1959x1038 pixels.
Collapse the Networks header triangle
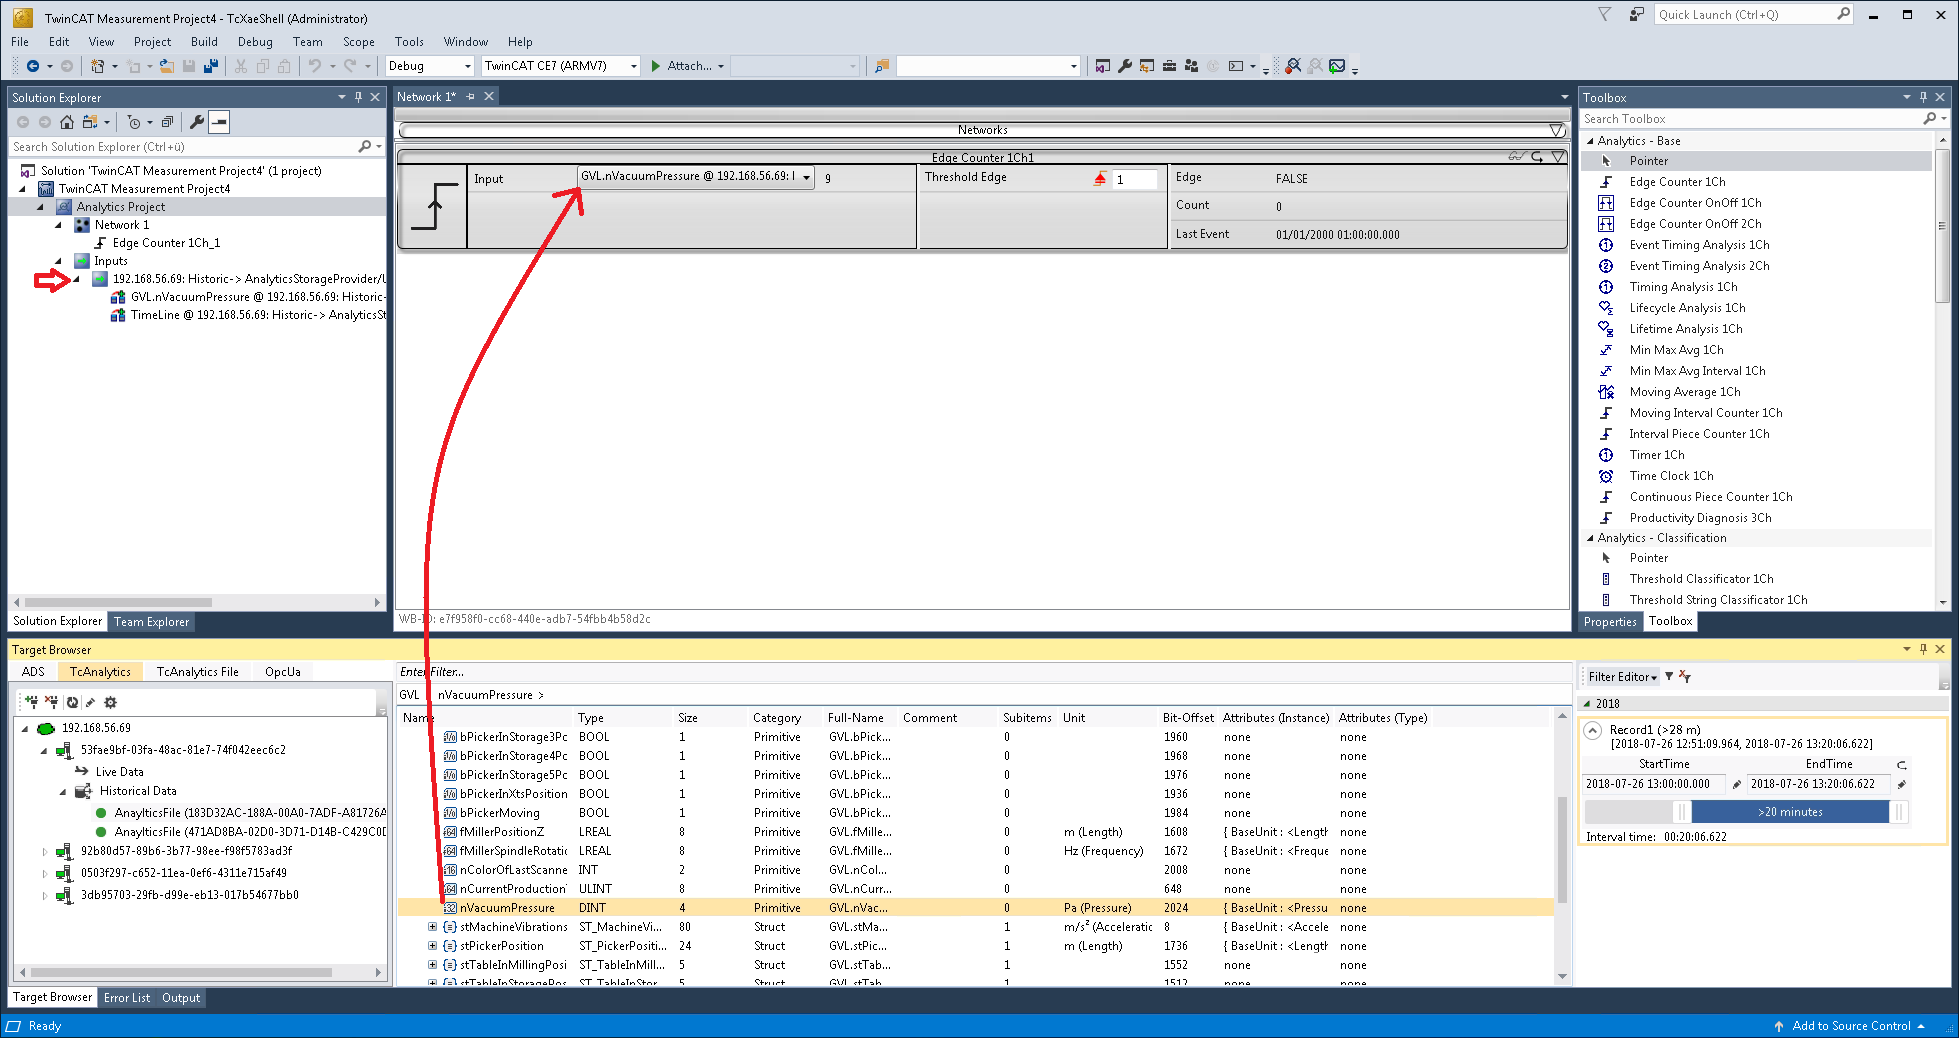(1557, 130)
